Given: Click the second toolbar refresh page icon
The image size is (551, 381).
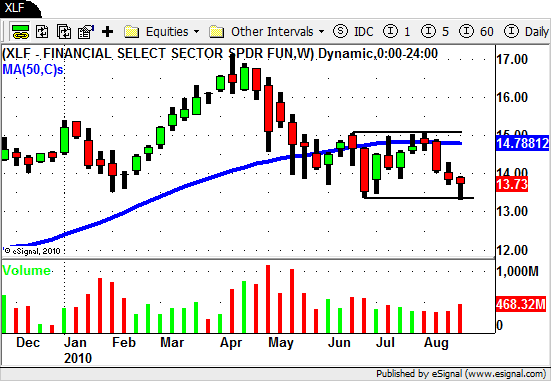Looking at the screenshot, I should (43, 32).
